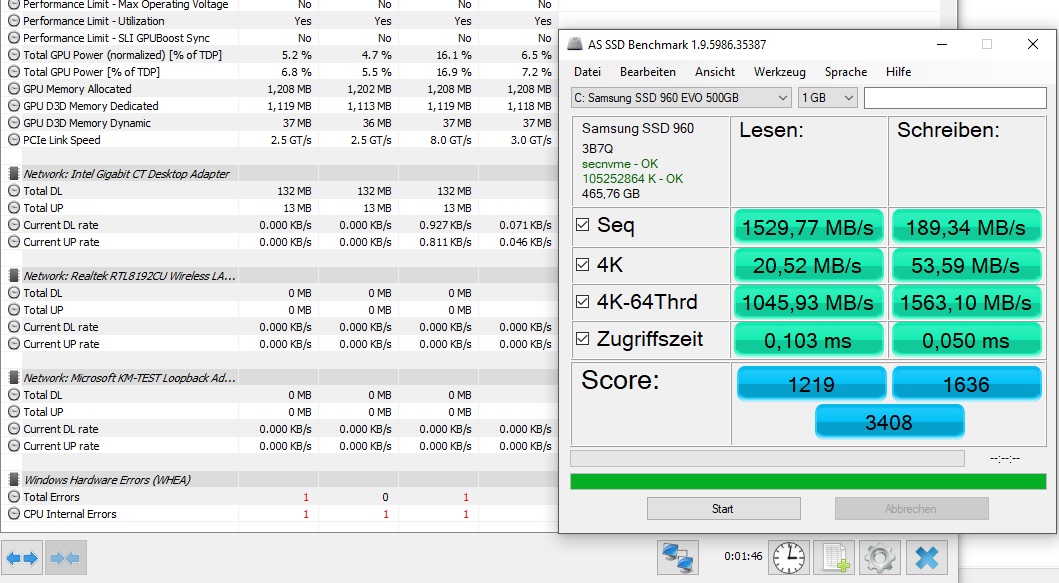This screenshot has width=1059, height=583.
Task: Open the 1 GB test size dropdown
Action: (827, 98)
